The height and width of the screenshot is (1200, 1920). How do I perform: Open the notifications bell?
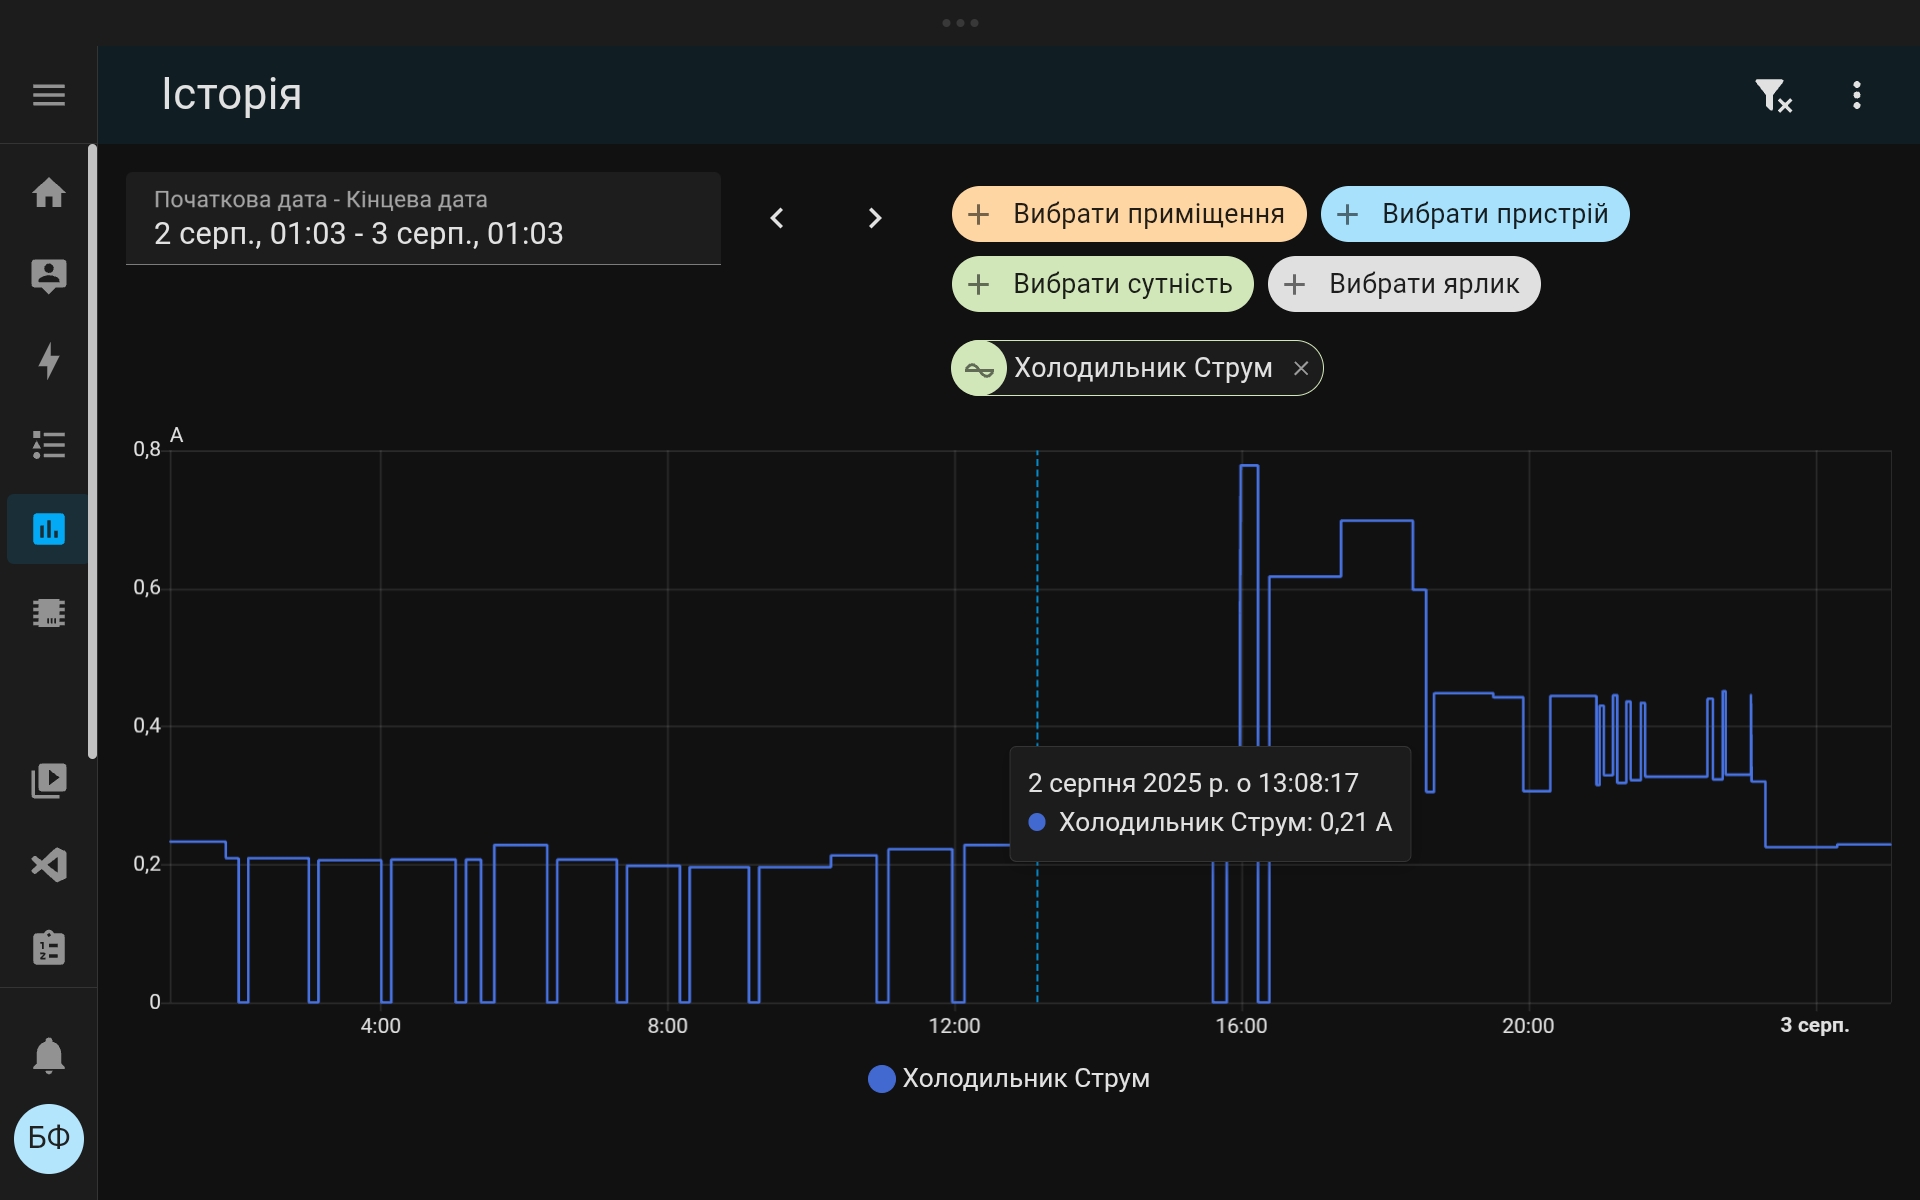click(x=48, y=1055)
